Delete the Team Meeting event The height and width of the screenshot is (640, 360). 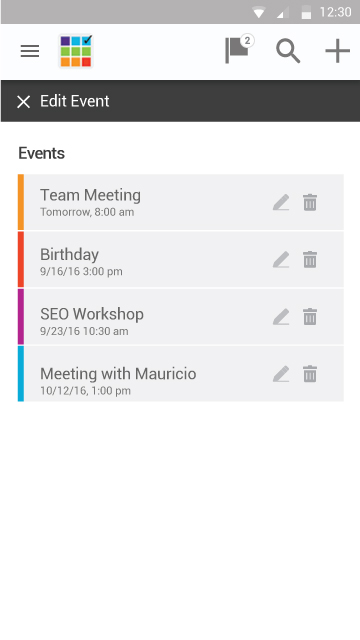coord(310,202)
